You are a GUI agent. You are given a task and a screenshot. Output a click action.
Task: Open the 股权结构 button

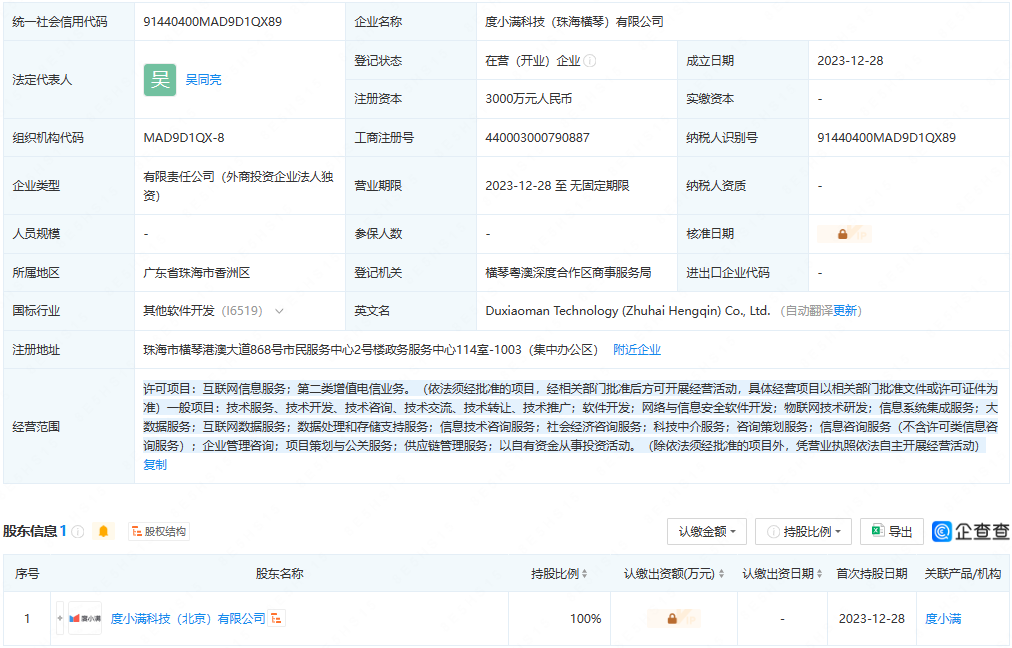159,531
